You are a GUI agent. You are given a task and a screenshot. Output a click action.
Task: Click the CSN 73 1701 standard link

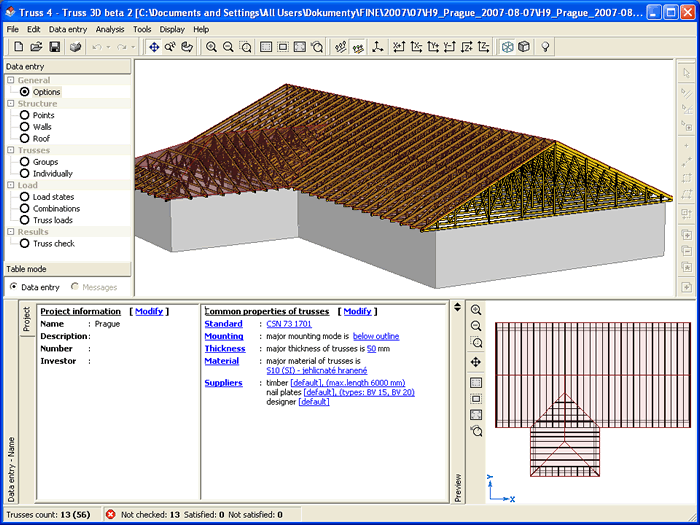pyautogui.click(x=288, y=324)
